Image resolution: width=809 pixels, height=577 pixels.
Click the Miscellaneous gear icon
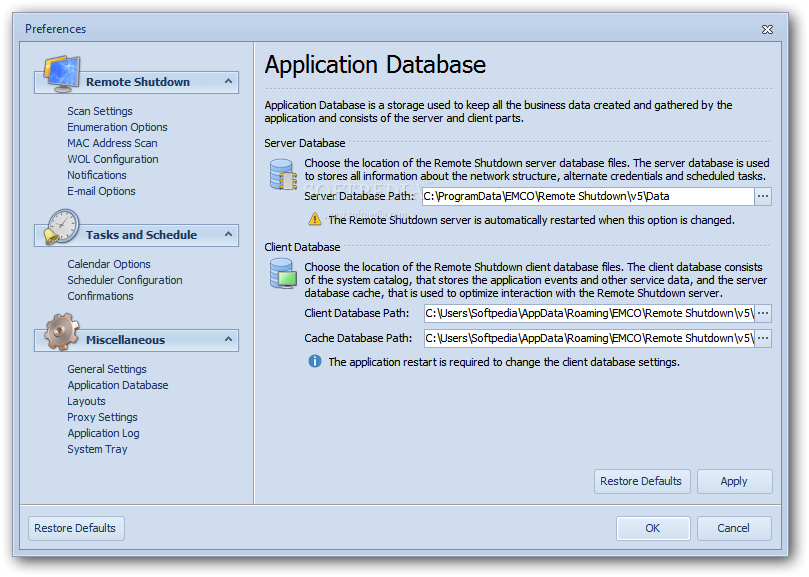coord(62,332)
